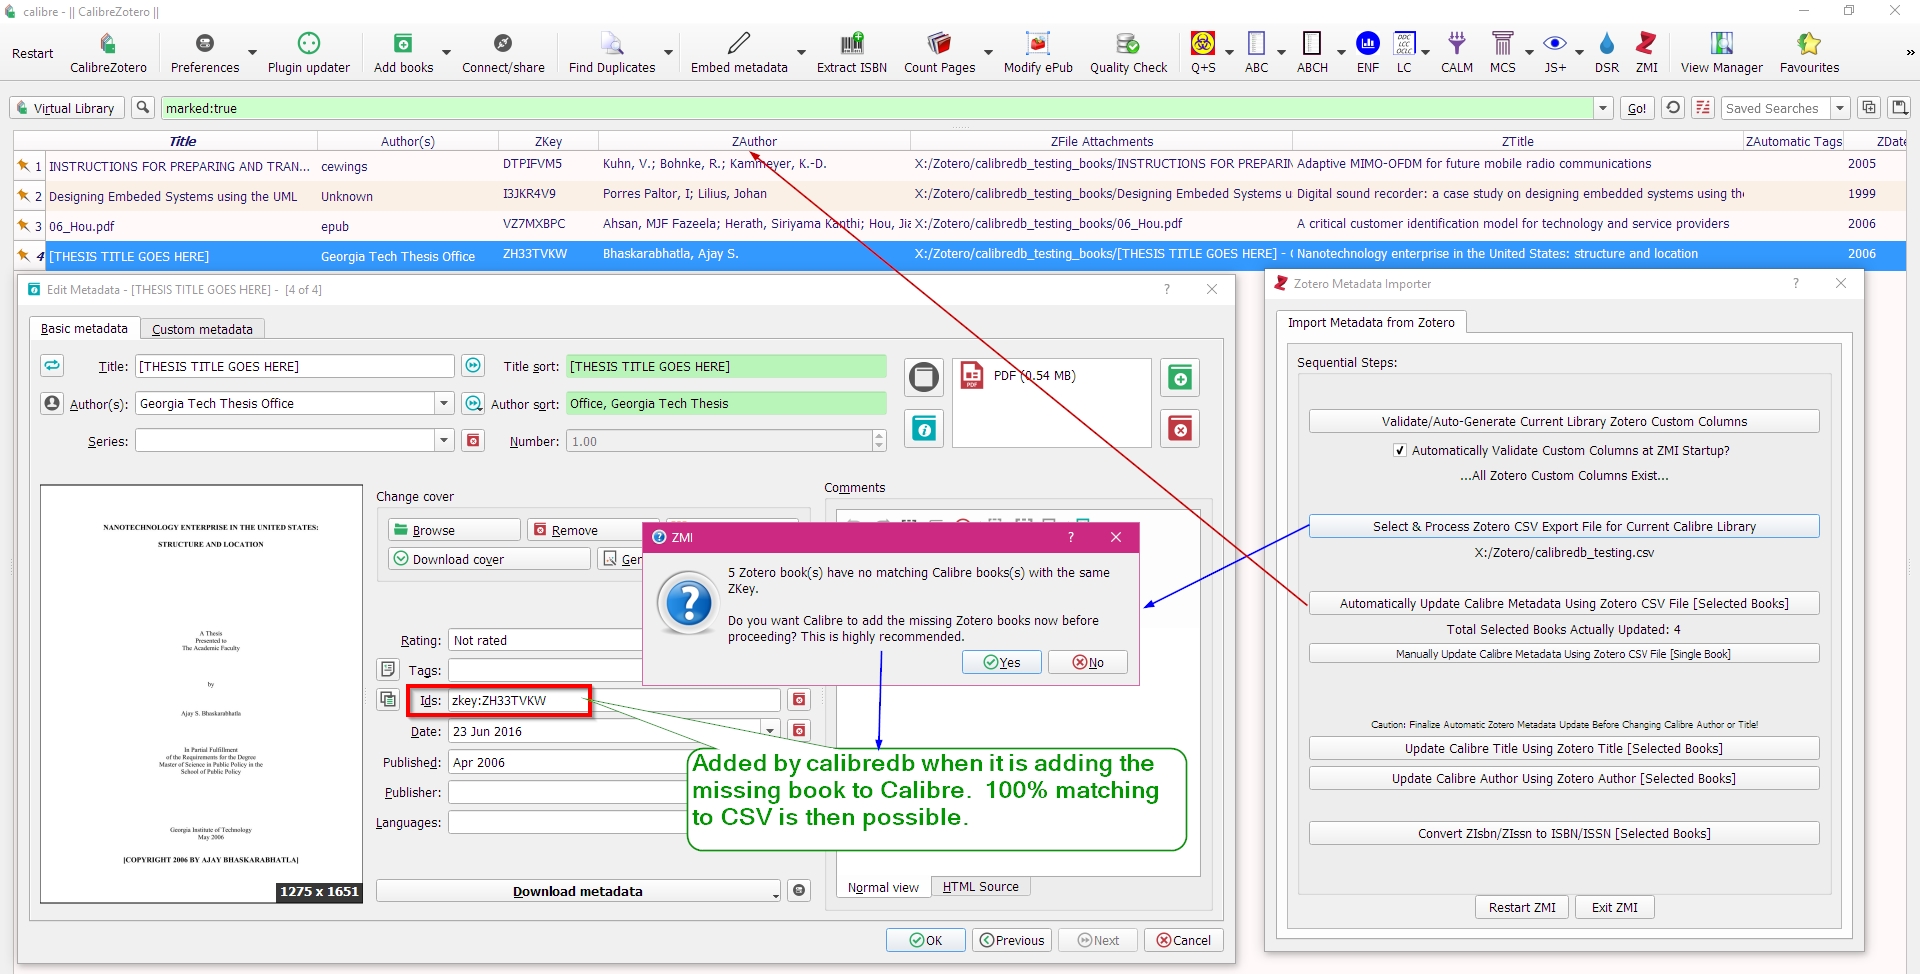
Task: Toggle Automatically Validate Custom Columns at ZMI Startup
Action: pyautogui.click(x=1400, y=451)
